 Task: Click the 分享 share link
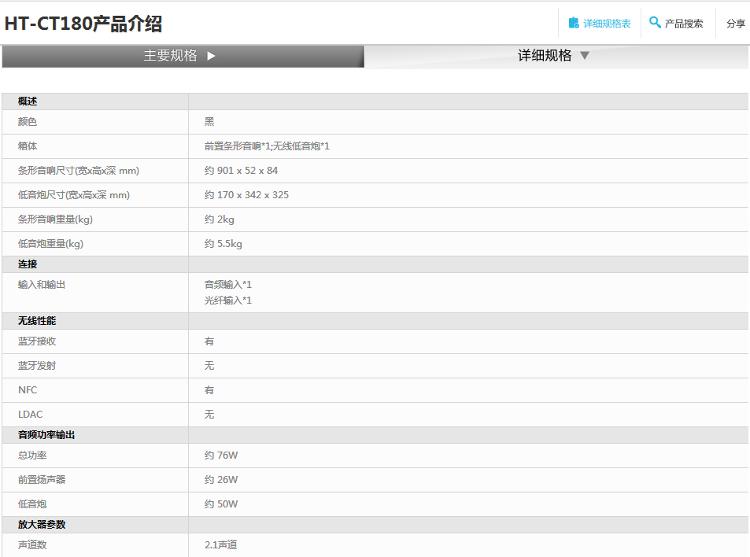click(x=736, y=23)
